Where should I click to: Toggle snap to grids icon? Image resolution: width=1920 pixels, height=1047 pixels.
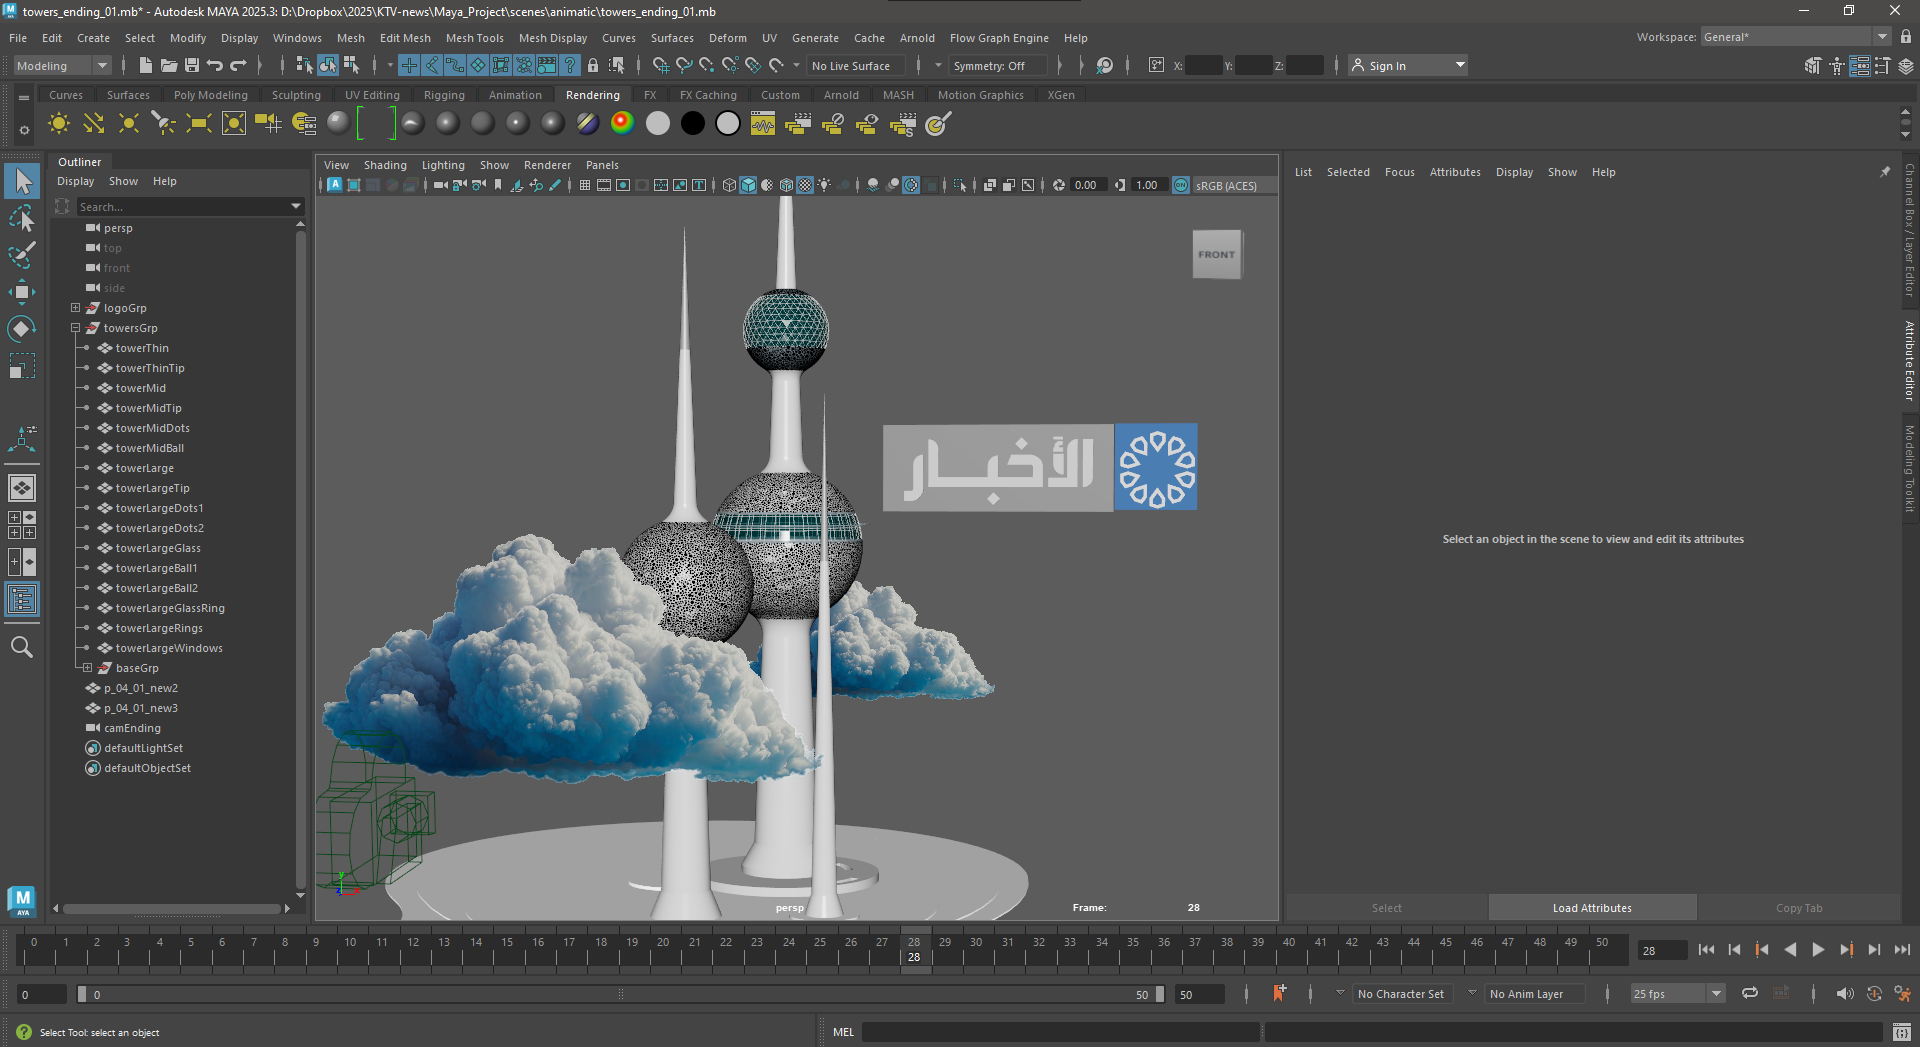click(x=660, y=65)
